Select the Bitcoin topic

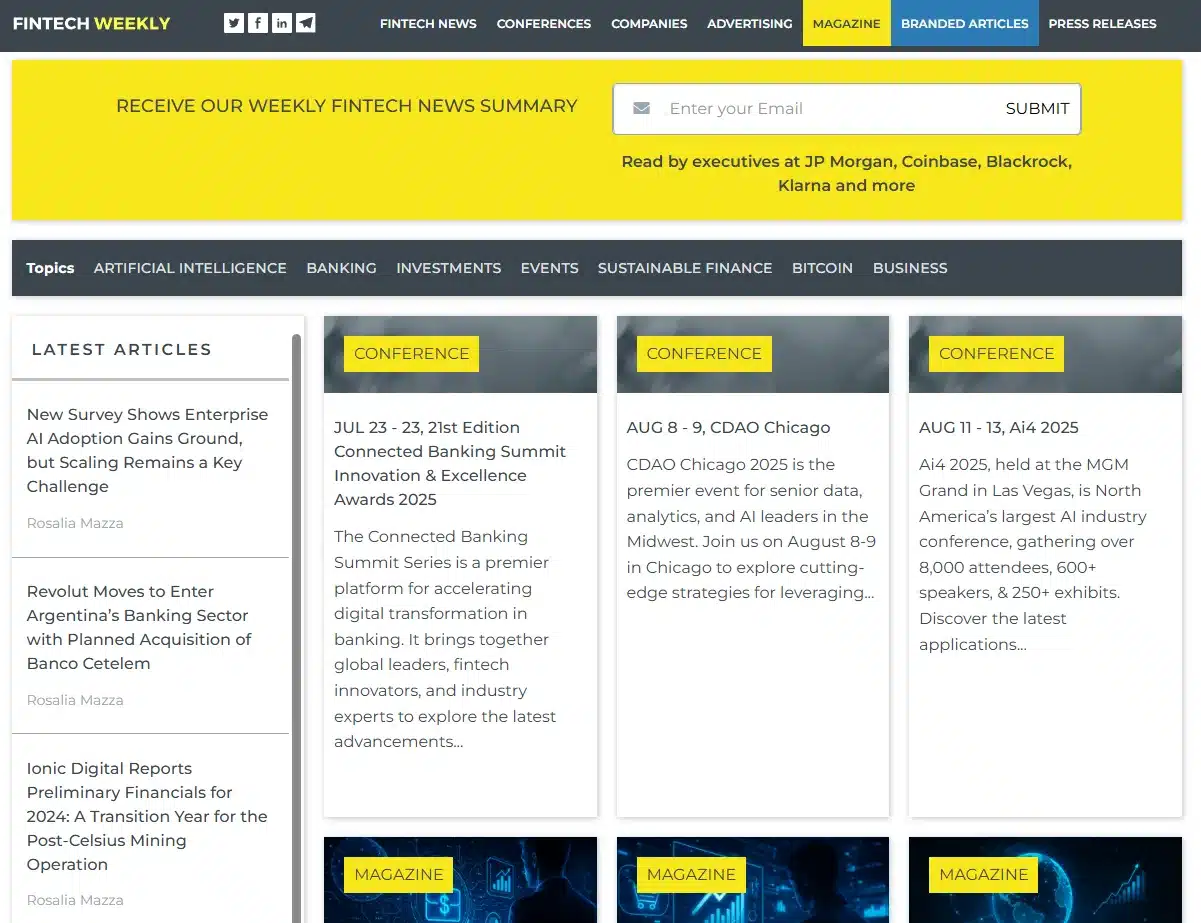[822, 268]
